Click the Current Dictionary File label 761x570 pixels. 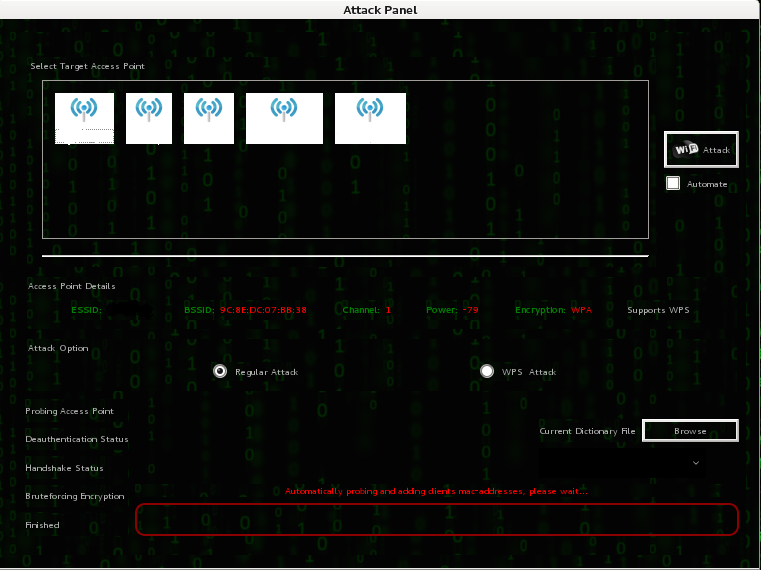coord(587,431)
